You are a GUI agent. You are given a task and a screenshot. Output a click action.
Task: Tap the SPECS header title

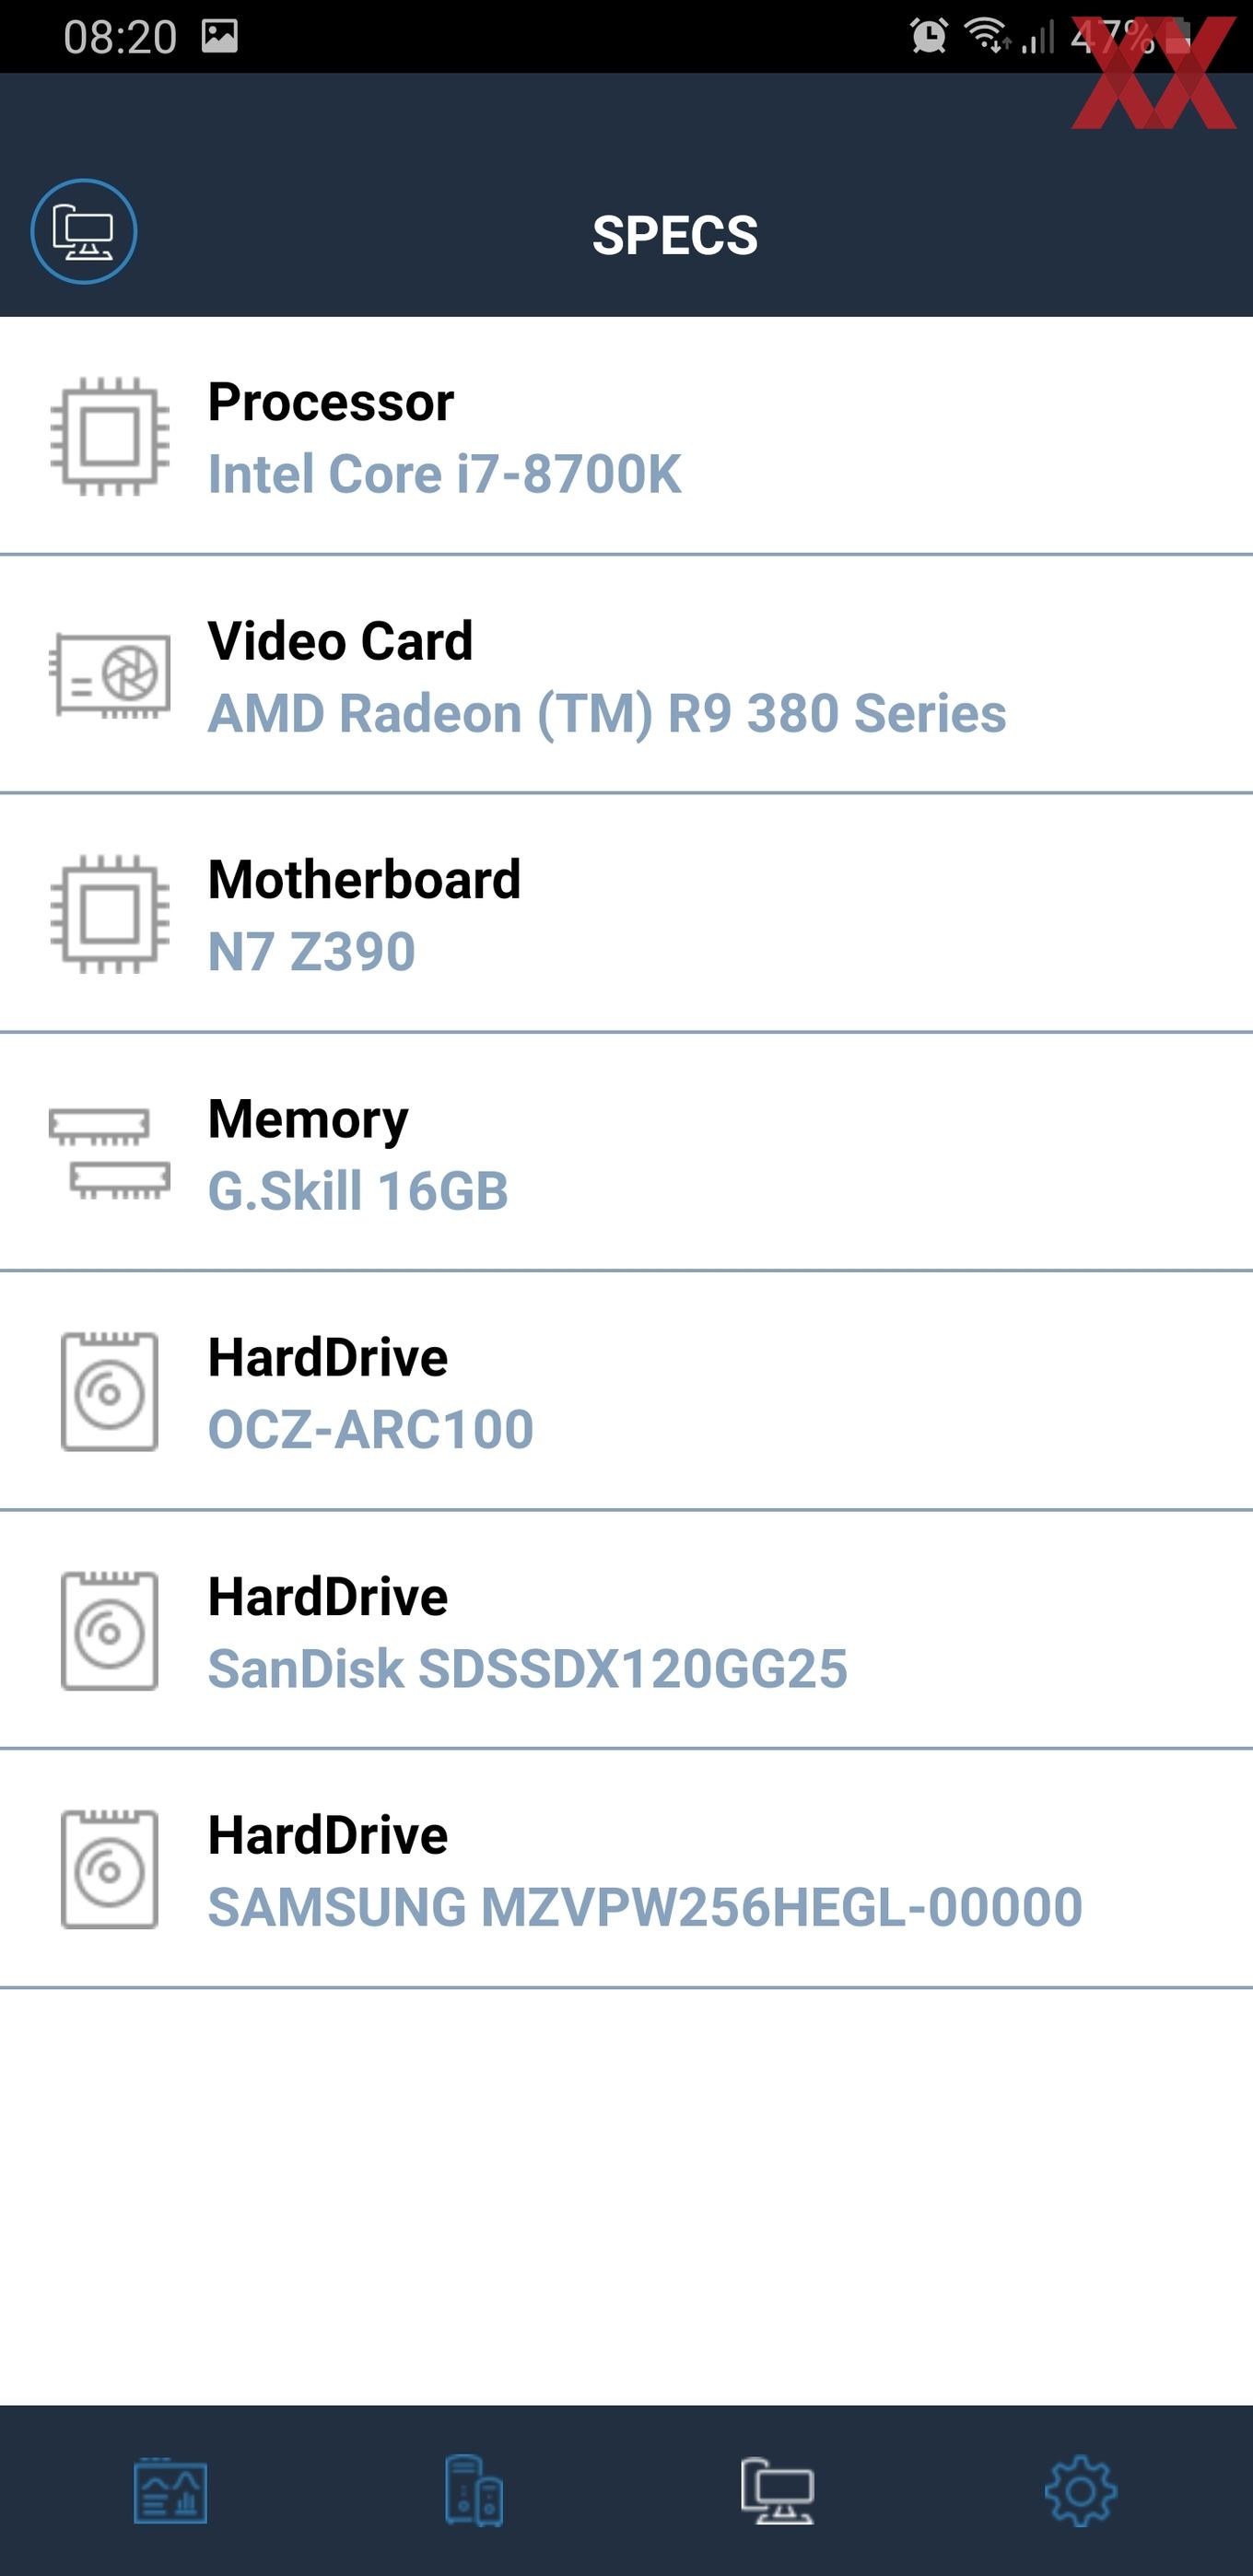click(x=675, y=235)
